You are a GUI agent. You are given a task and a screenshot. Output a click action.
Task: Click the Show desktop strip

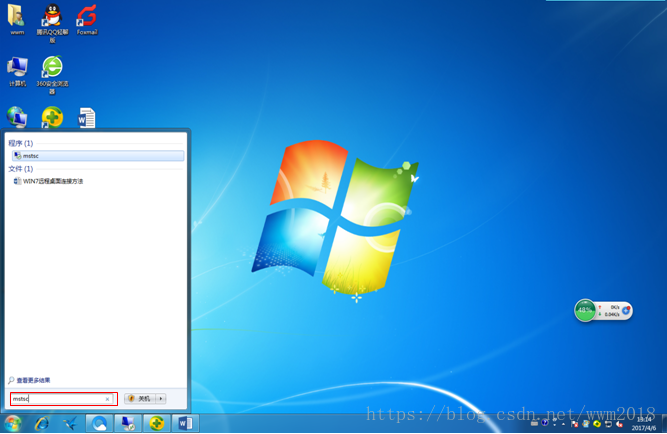tap(664, 423)
